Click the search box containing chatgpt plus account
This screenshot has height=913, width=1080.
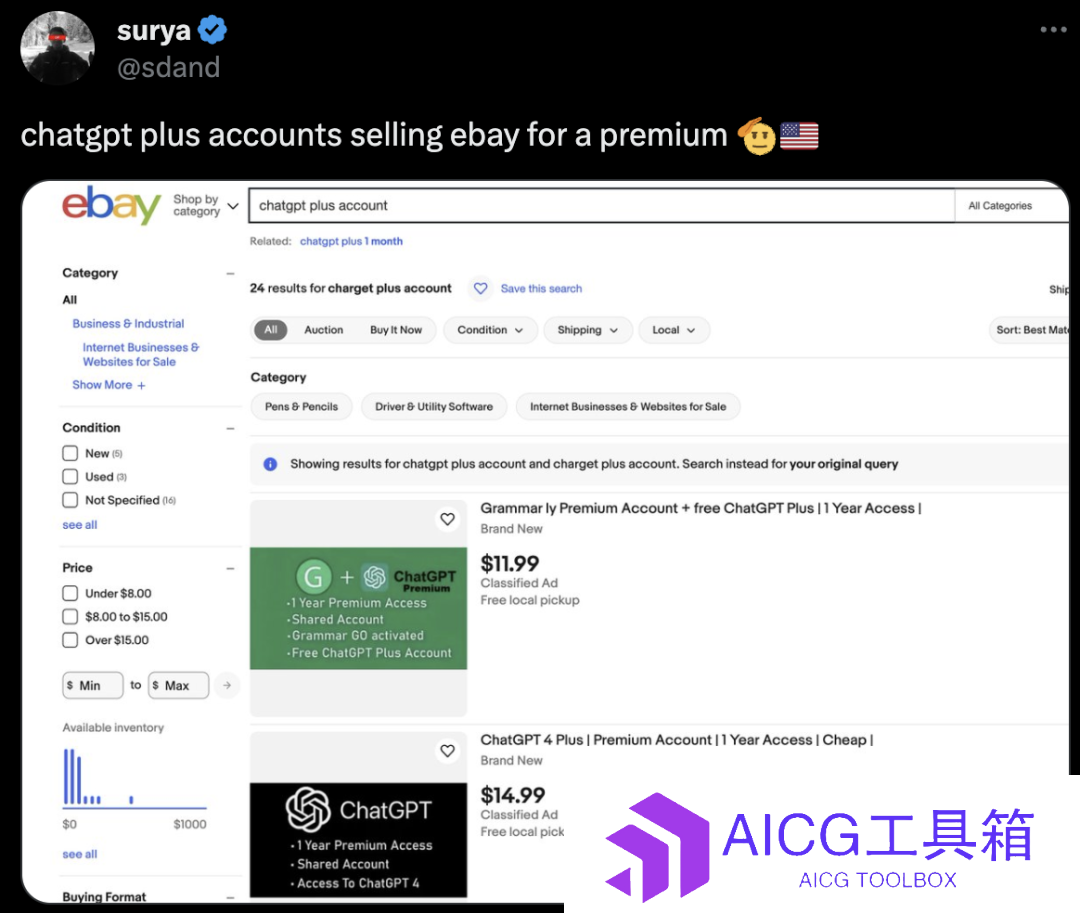coord(601,205)
